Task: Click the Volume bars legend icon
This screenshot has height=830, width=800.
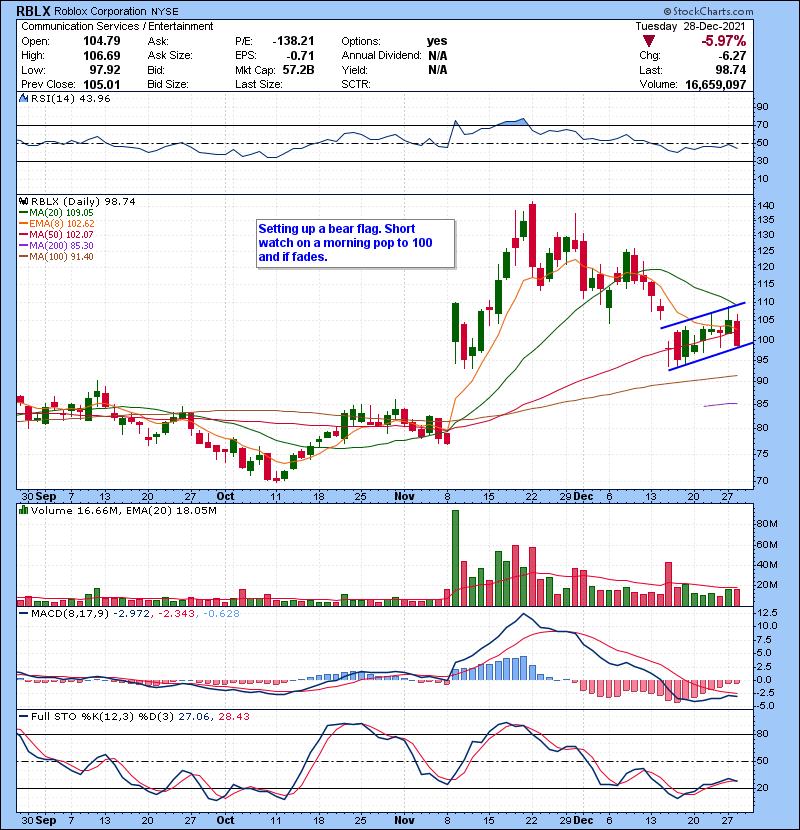Action: tap(23, 510)
